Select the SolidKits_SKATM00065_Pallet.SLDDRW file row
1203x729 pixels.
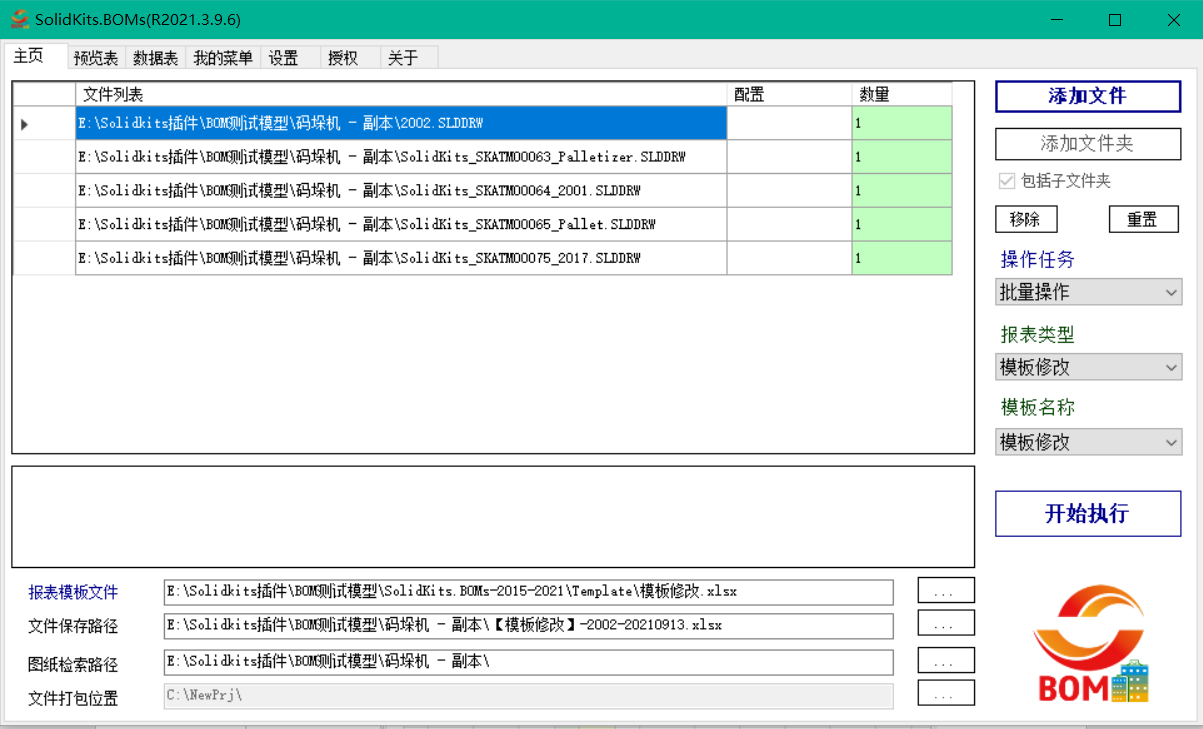coord(400,224)
